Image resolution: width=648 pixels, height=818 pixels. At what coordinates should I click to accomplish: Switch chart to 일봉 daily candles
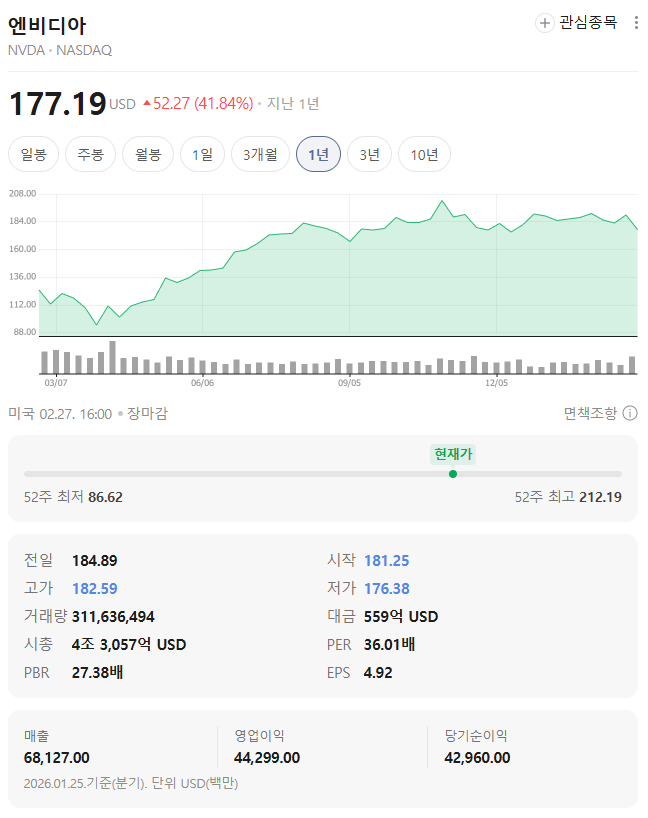pyautogui.click(x=33, y=154)
